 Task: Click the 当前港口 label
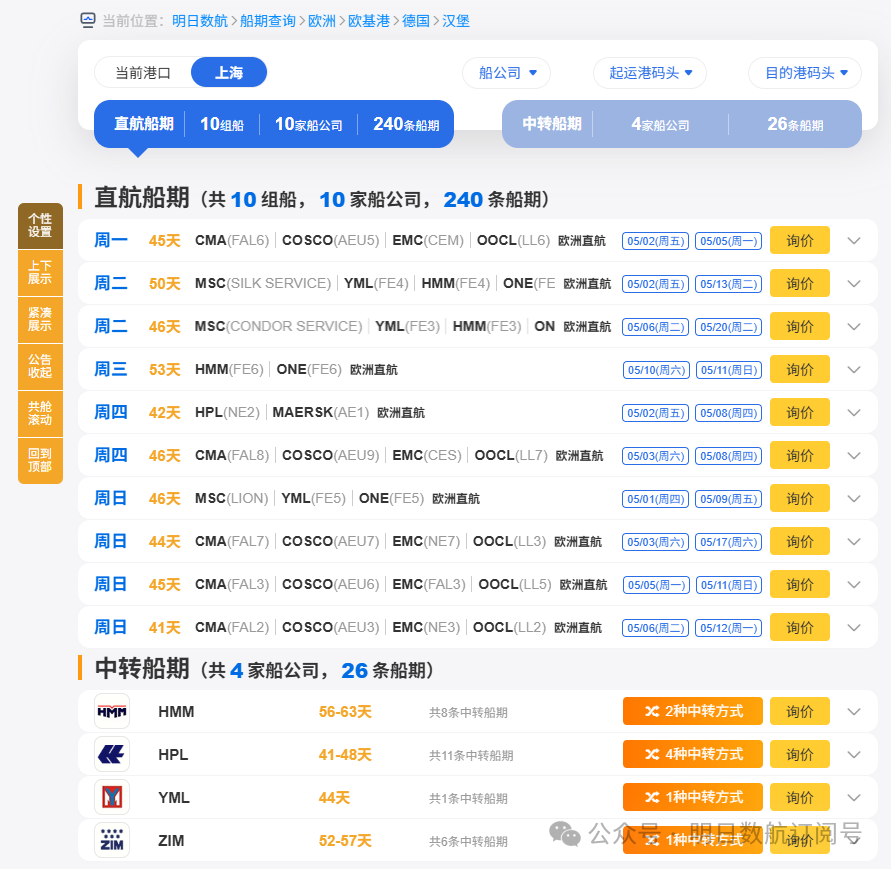click(143, 73)
